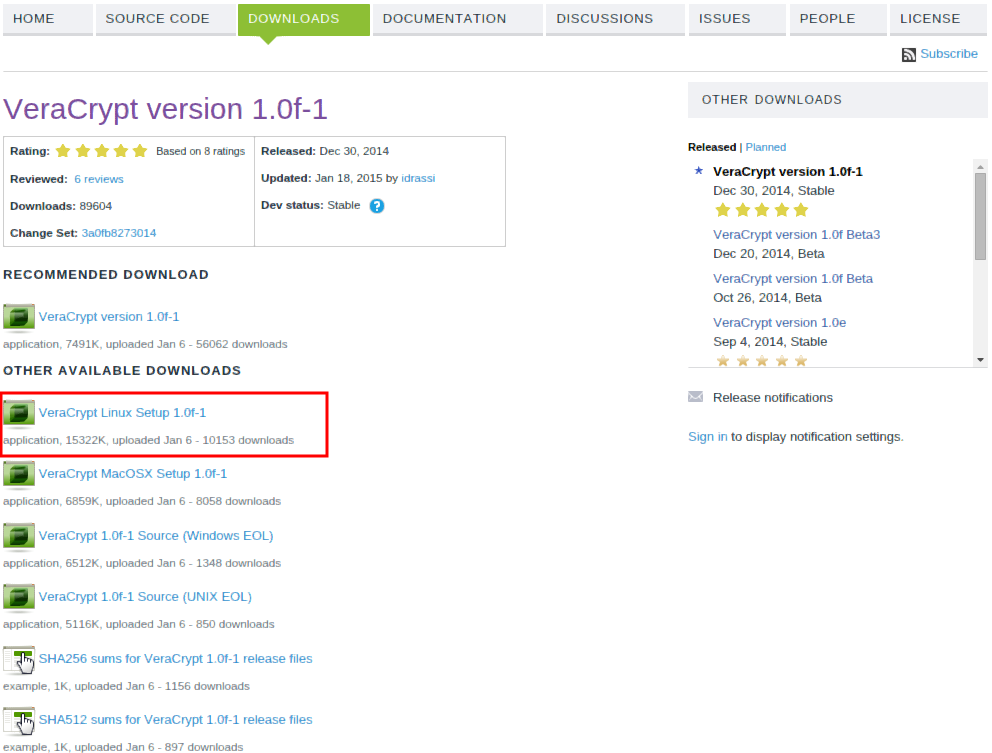Click the Other Downloads panel header

tap(838, 100)
